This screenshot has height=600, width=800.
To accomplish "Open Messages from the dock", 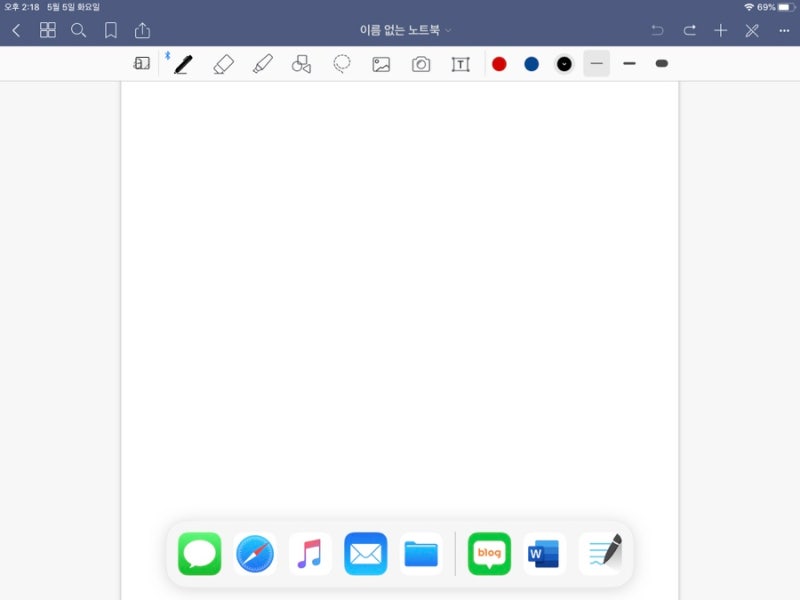I will pos(199,554).
